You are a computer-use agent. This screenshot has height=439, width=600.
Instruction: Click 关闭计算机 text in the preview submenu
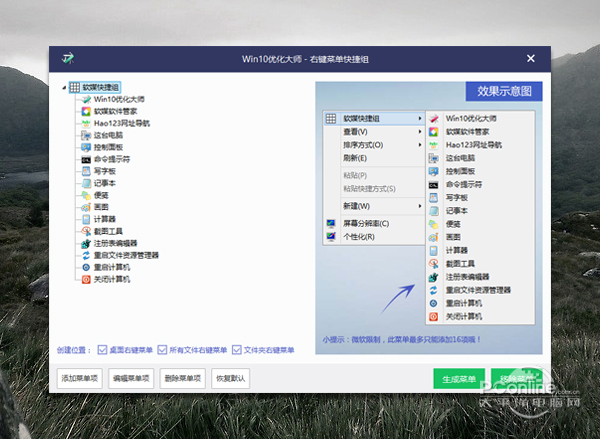point(464,317)
